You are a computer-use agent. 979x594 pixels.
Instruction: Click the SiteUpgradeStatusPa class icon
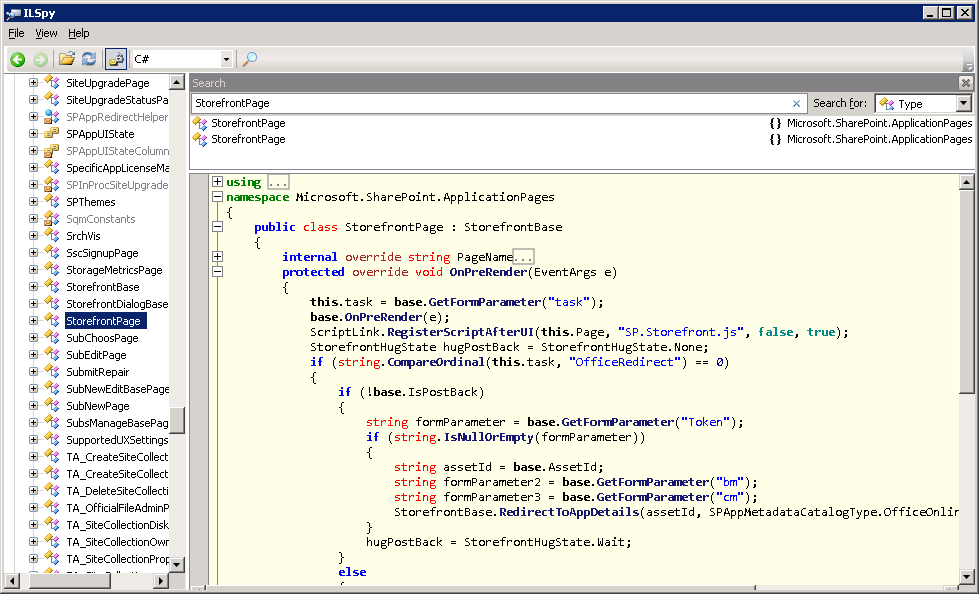(x=52, y=99)
